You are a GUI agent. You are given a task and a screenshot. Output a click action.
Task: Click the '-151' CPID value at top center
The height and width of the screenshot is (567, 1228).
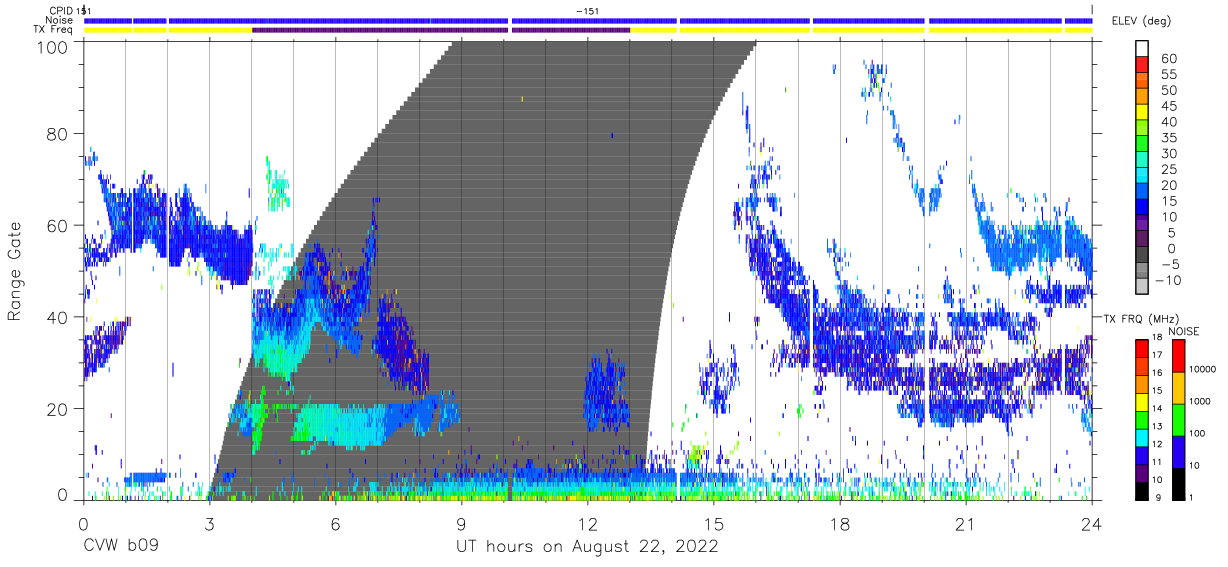pyautogui.click(x=588, y=10)
